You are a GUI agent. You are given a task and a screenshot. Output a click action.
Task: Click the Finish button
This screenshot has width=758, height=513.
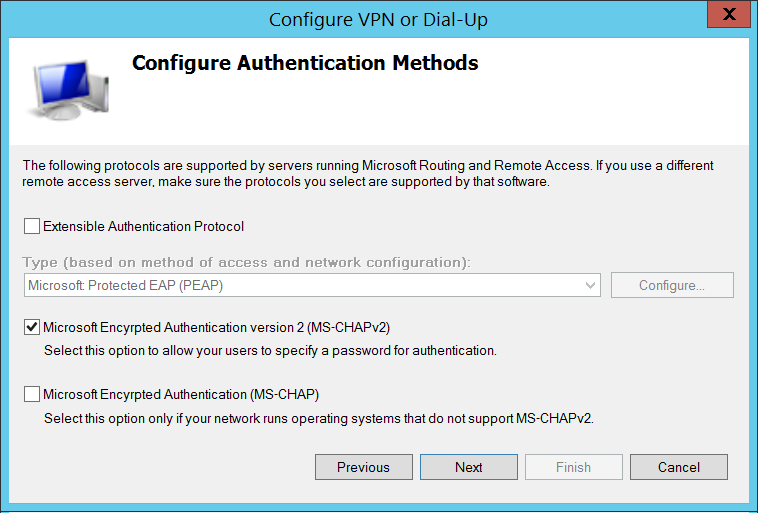573,467
